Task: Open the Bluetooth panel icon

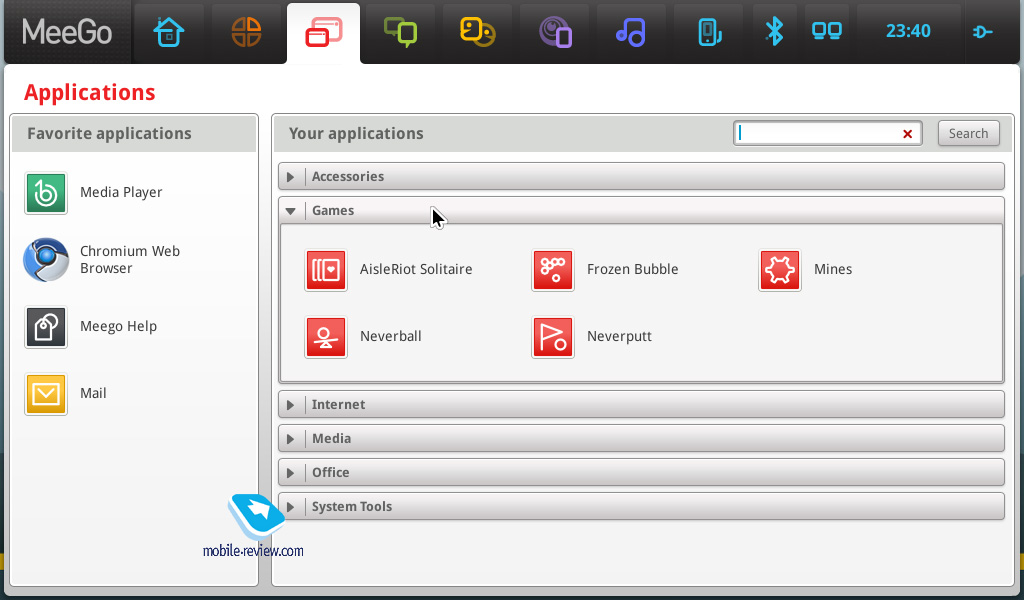Action: [774, 31]
